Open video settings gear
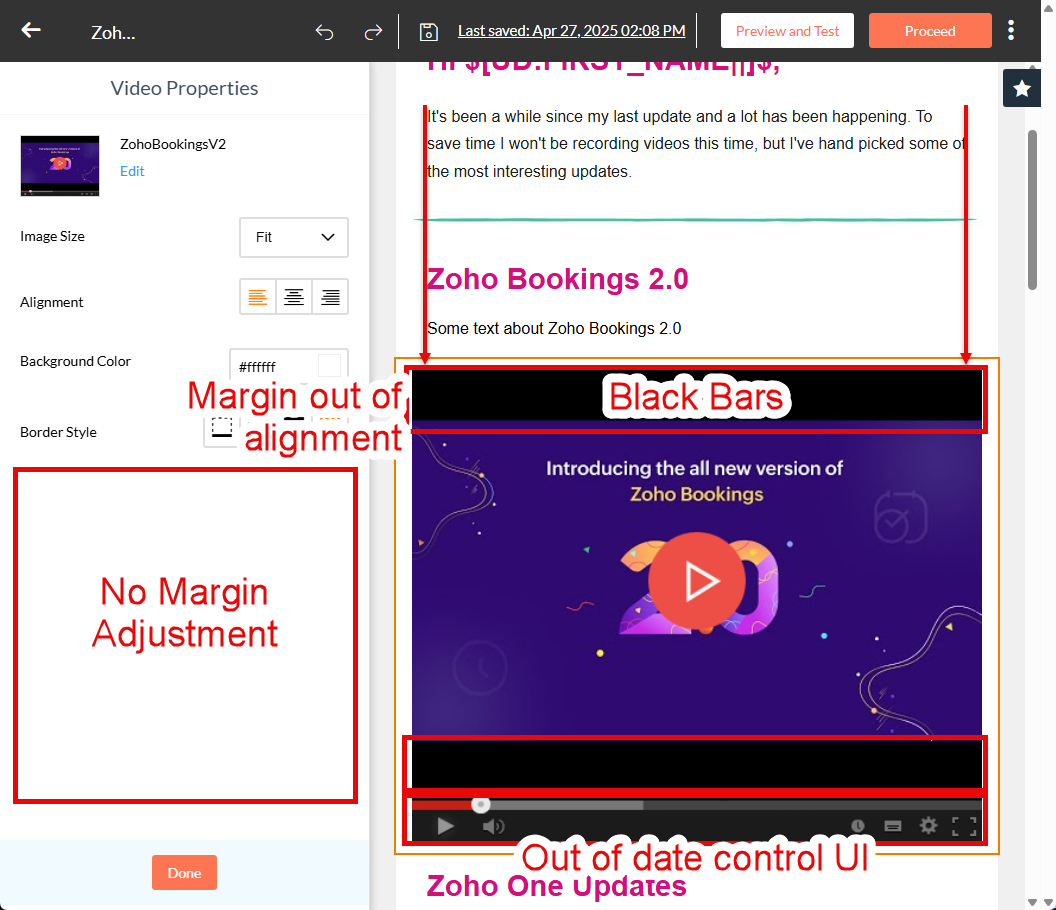Image resolution: width=1056 pixels, height=910 pixels. [x=928, y=825]
